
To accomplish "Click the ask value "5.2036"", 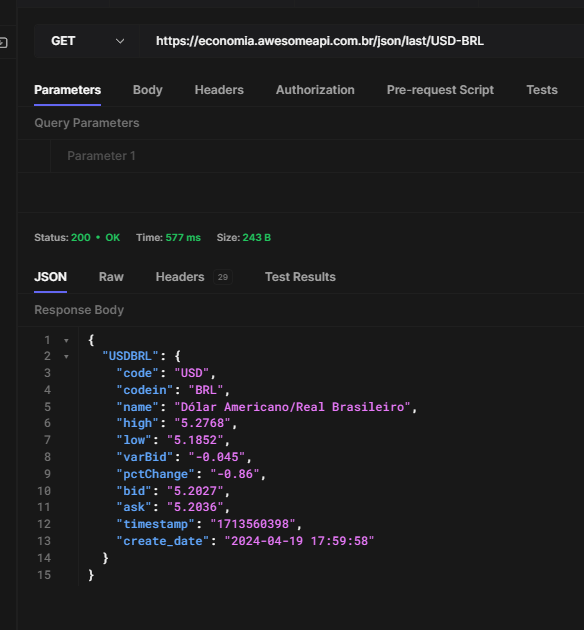I will pyautogui.click(x=195, y=507).
